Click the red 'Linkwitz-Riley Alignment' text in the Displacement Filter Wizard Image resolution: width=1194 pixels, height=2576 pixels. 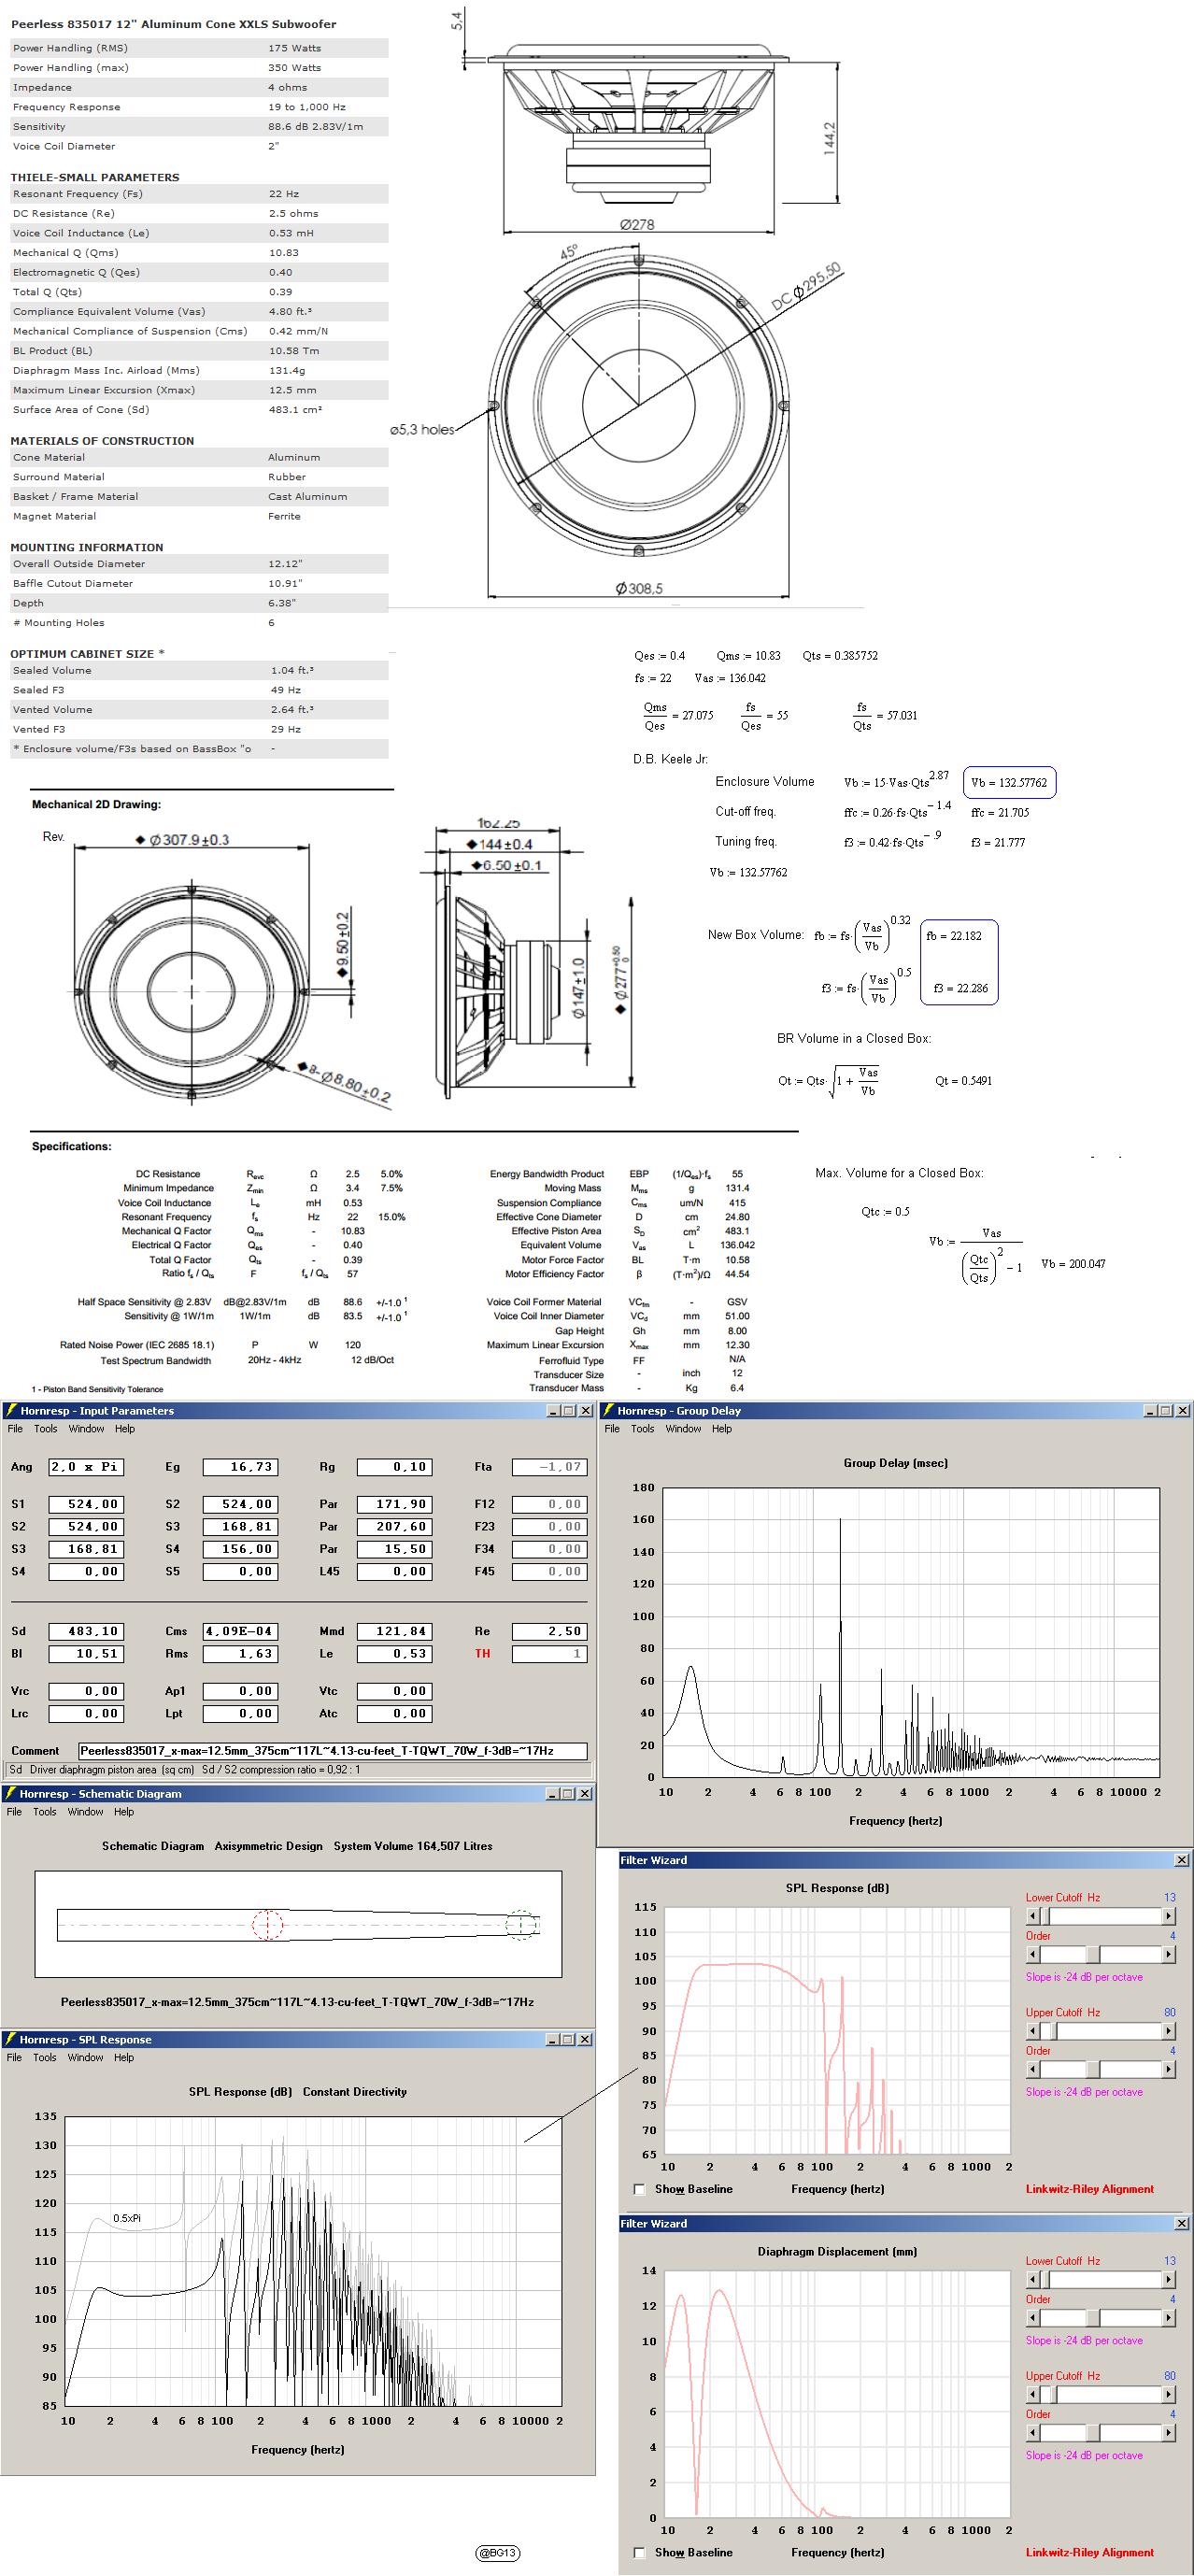coord(1089,2552)
